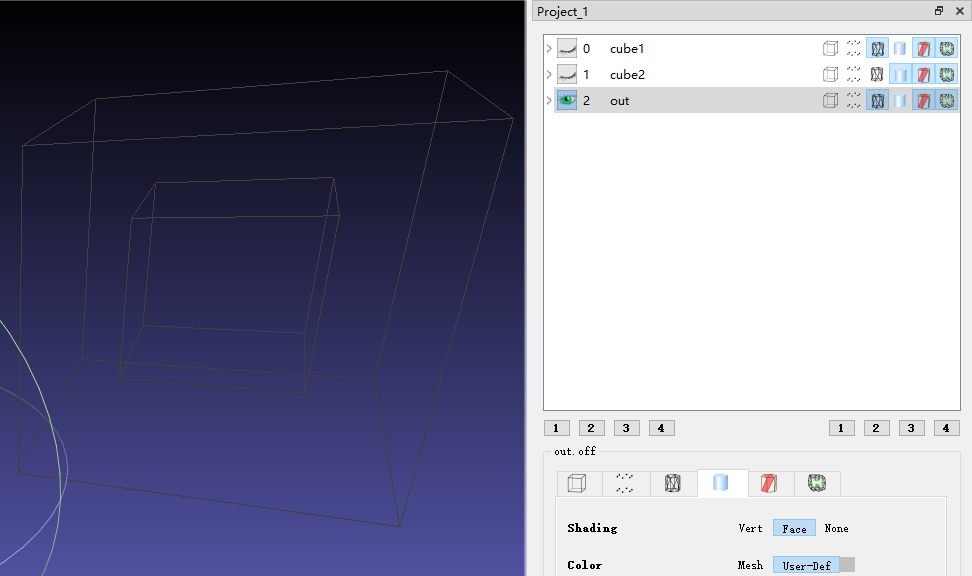Toggle red selection rendering icon for cube1
The image size is (972, 576).
coord(924,48)
